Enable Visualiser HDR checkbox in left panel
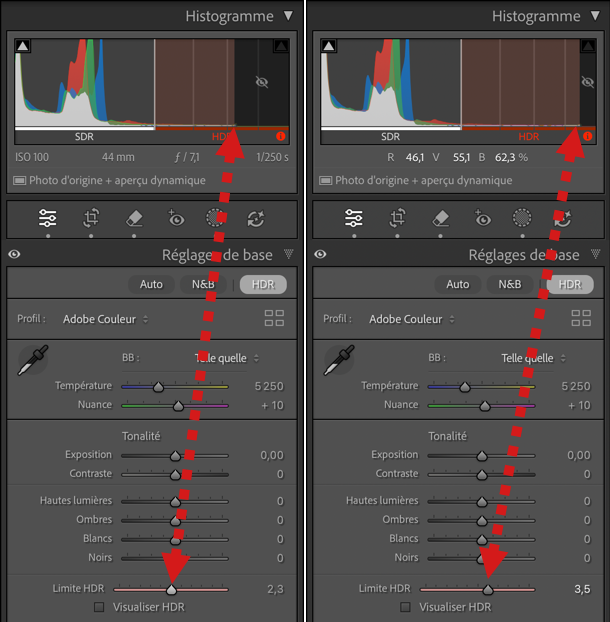This screenshot has height=622, width=610. [x=99, y=607]
